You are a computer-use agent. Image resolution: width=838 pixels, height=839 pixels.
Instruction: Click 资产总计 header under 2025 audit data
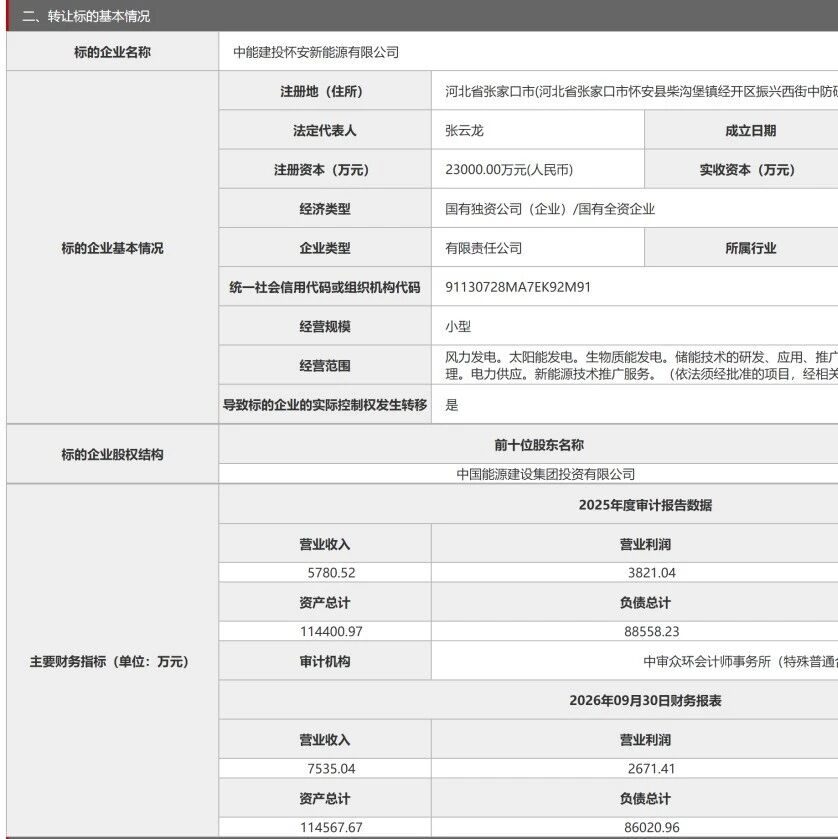325,602
